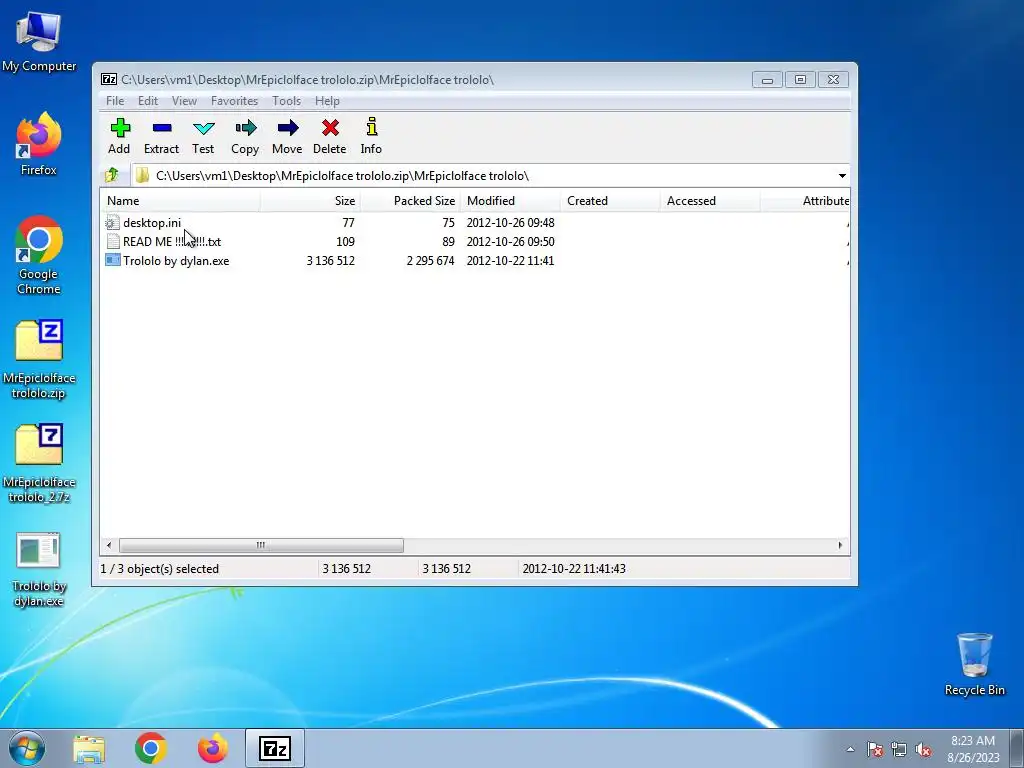This screenshot has height=768, width=1024.
Task: Maximize the 7-Zip window
Action: pos(800,80)
